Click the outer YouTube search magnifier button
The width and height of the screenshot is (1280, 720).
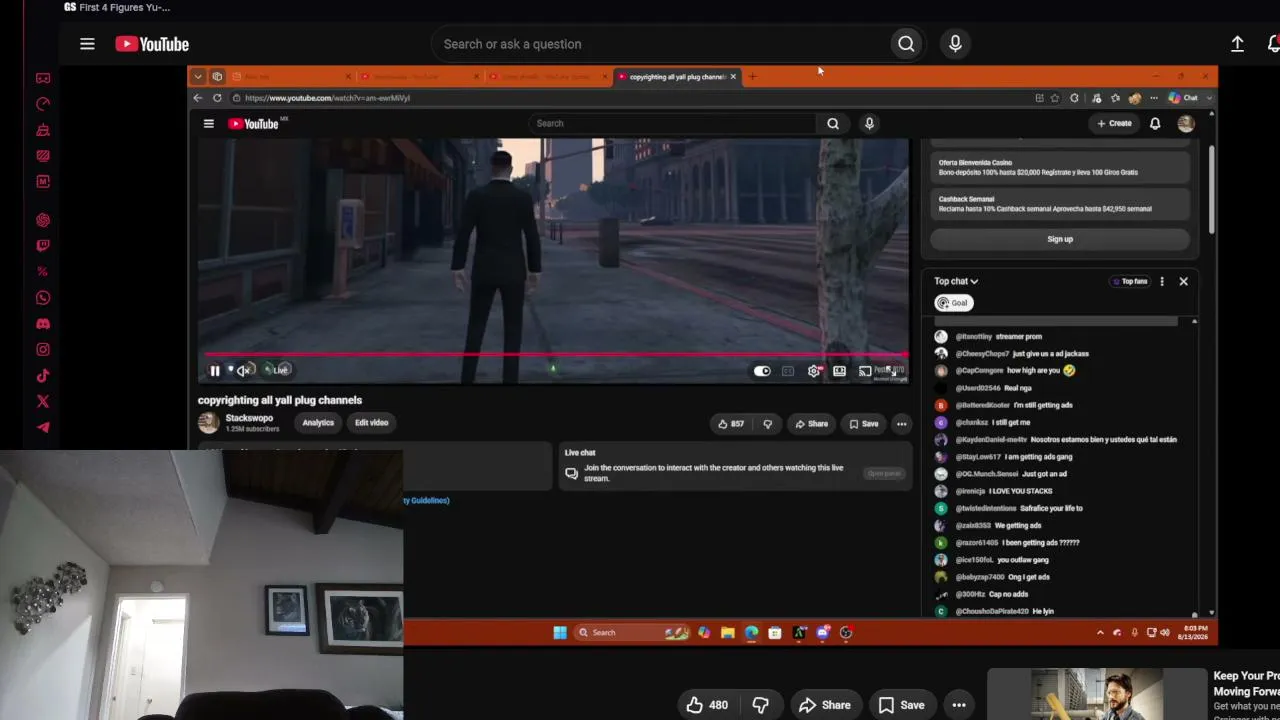point(906,44)
